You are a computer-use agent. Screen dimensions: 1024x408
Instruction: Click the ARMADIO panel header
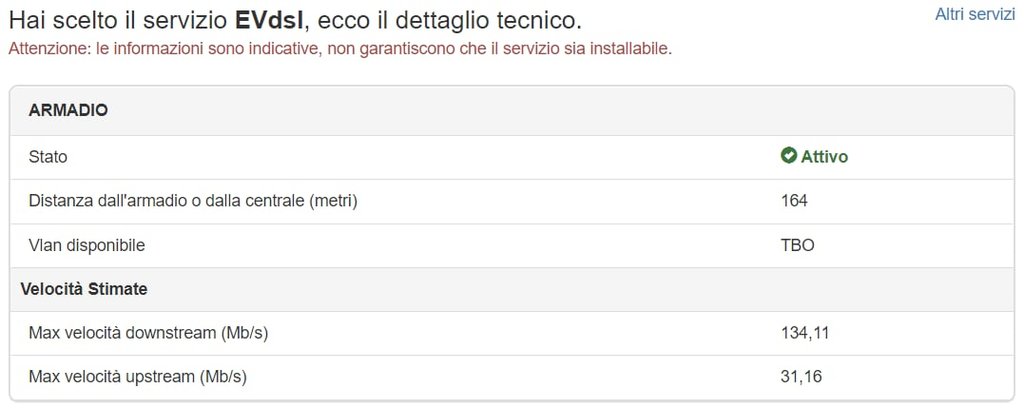click(x=68, y=110)
